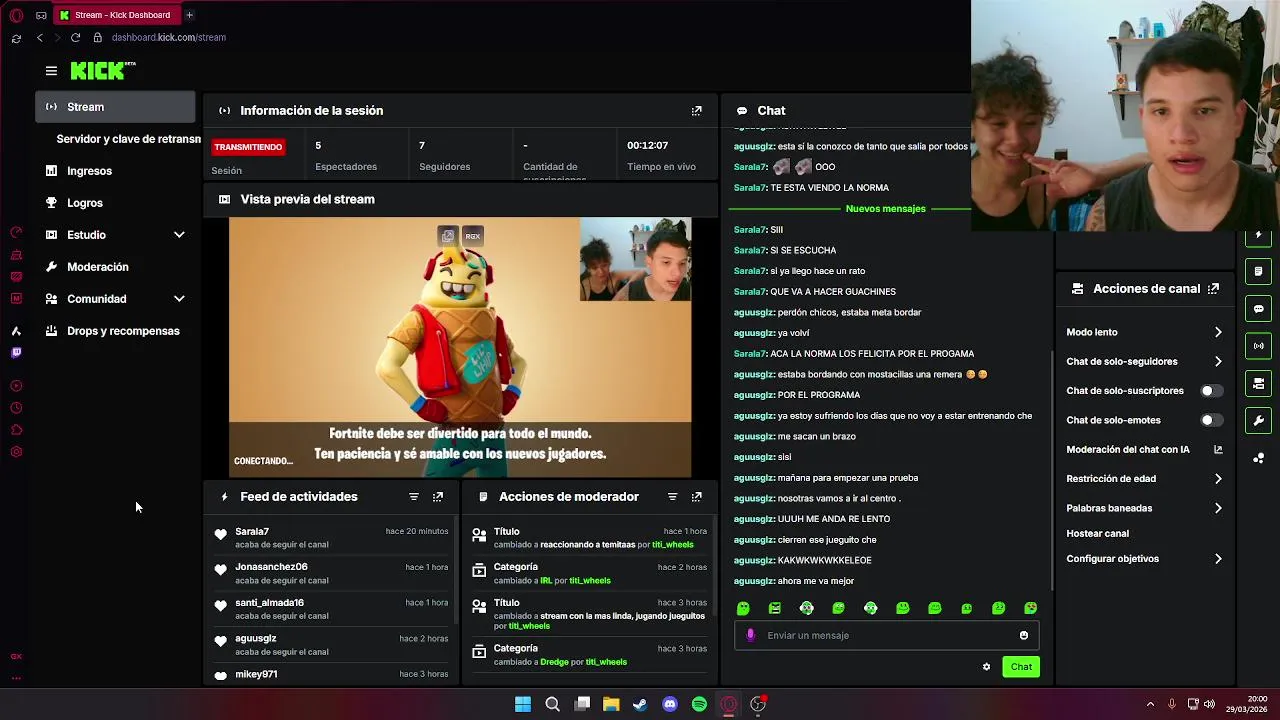Open chat settings gear icon
The image size is (1280, 720).
tap(986, 667)
